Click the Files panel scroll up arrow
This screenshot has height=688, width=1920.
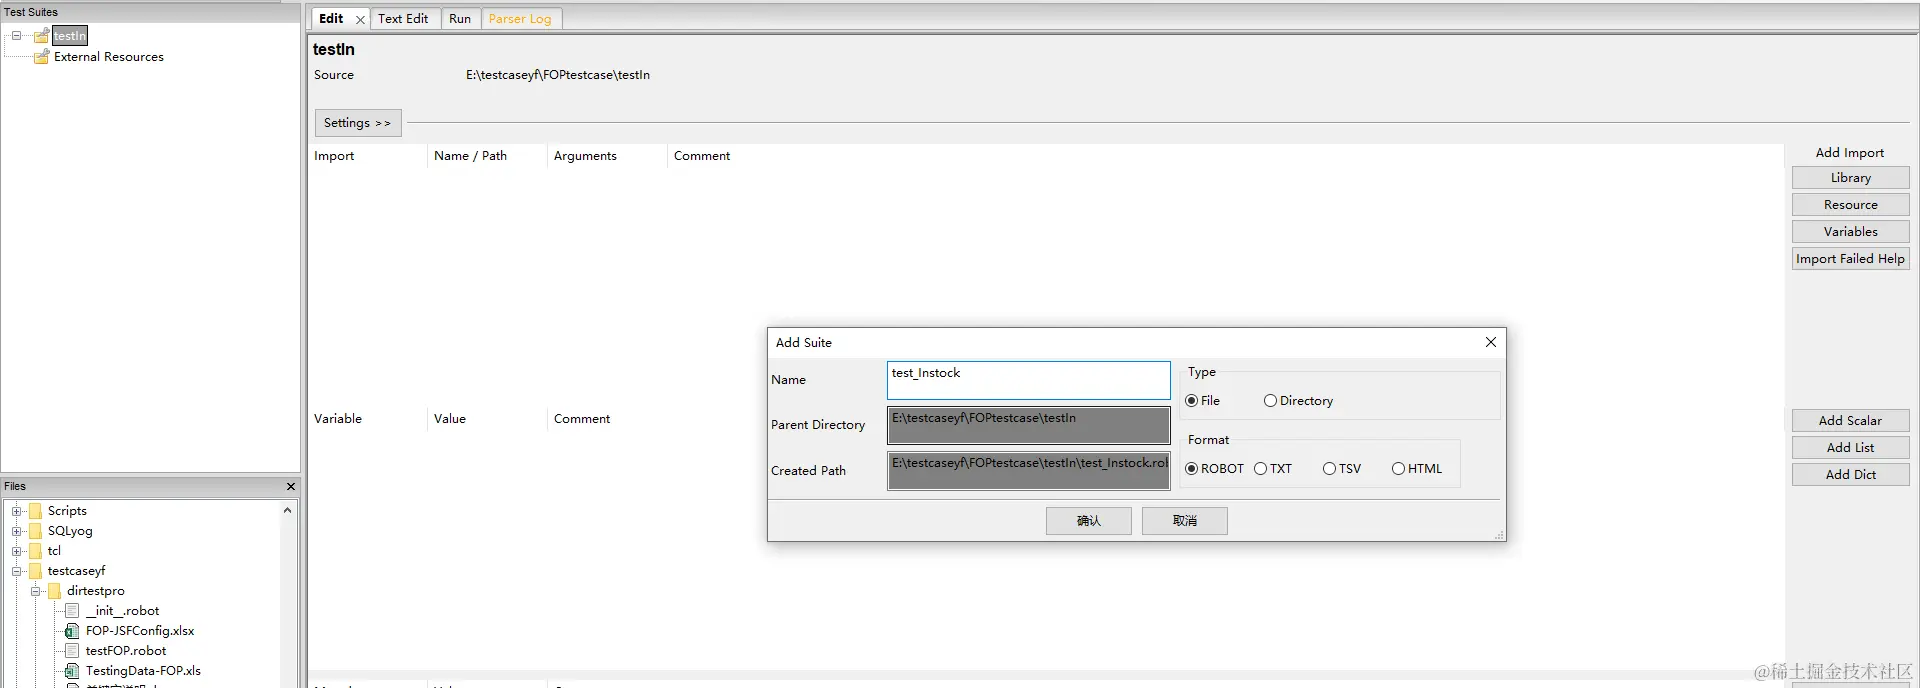[x=288, y=510]
